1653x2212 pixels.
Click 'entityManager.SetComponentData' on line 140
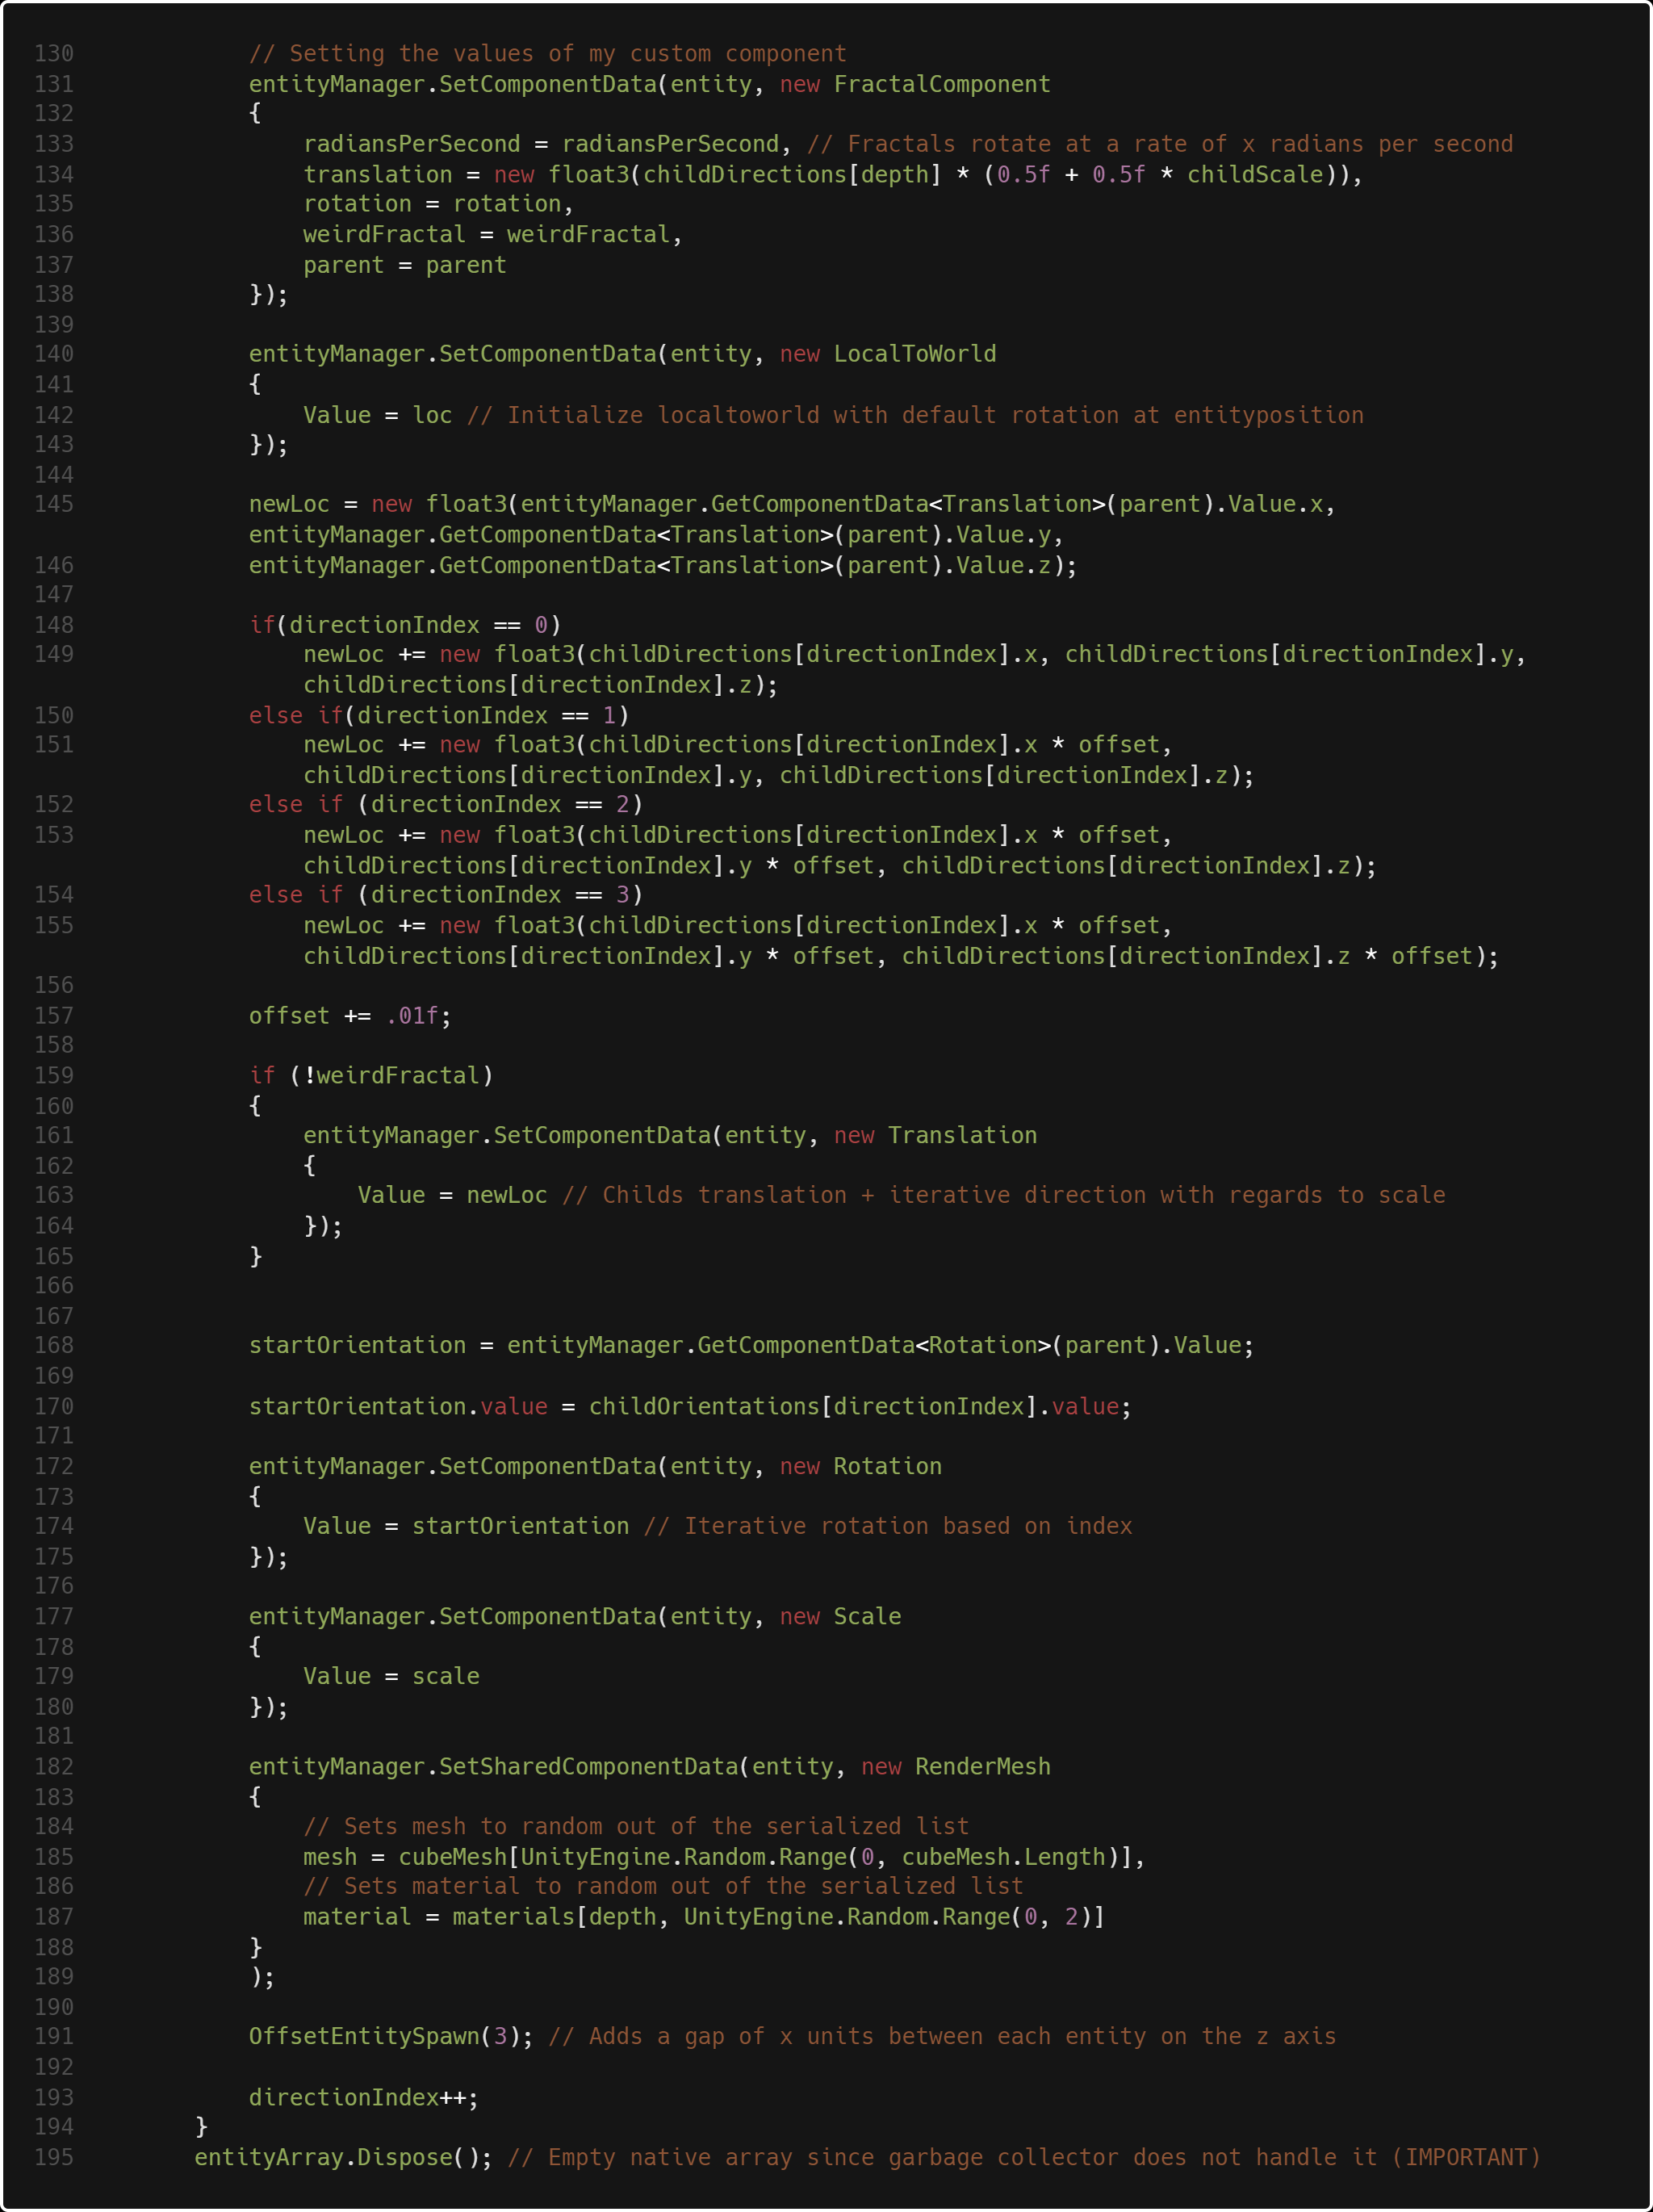coord(453,354)
